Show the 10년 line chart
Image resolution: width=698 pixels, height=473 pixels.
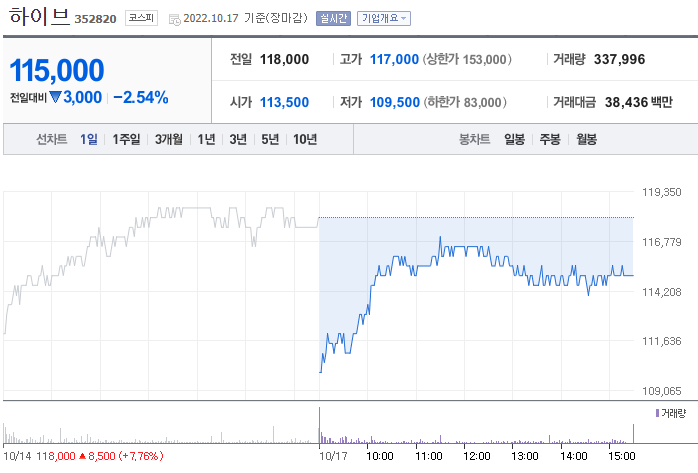305,139
